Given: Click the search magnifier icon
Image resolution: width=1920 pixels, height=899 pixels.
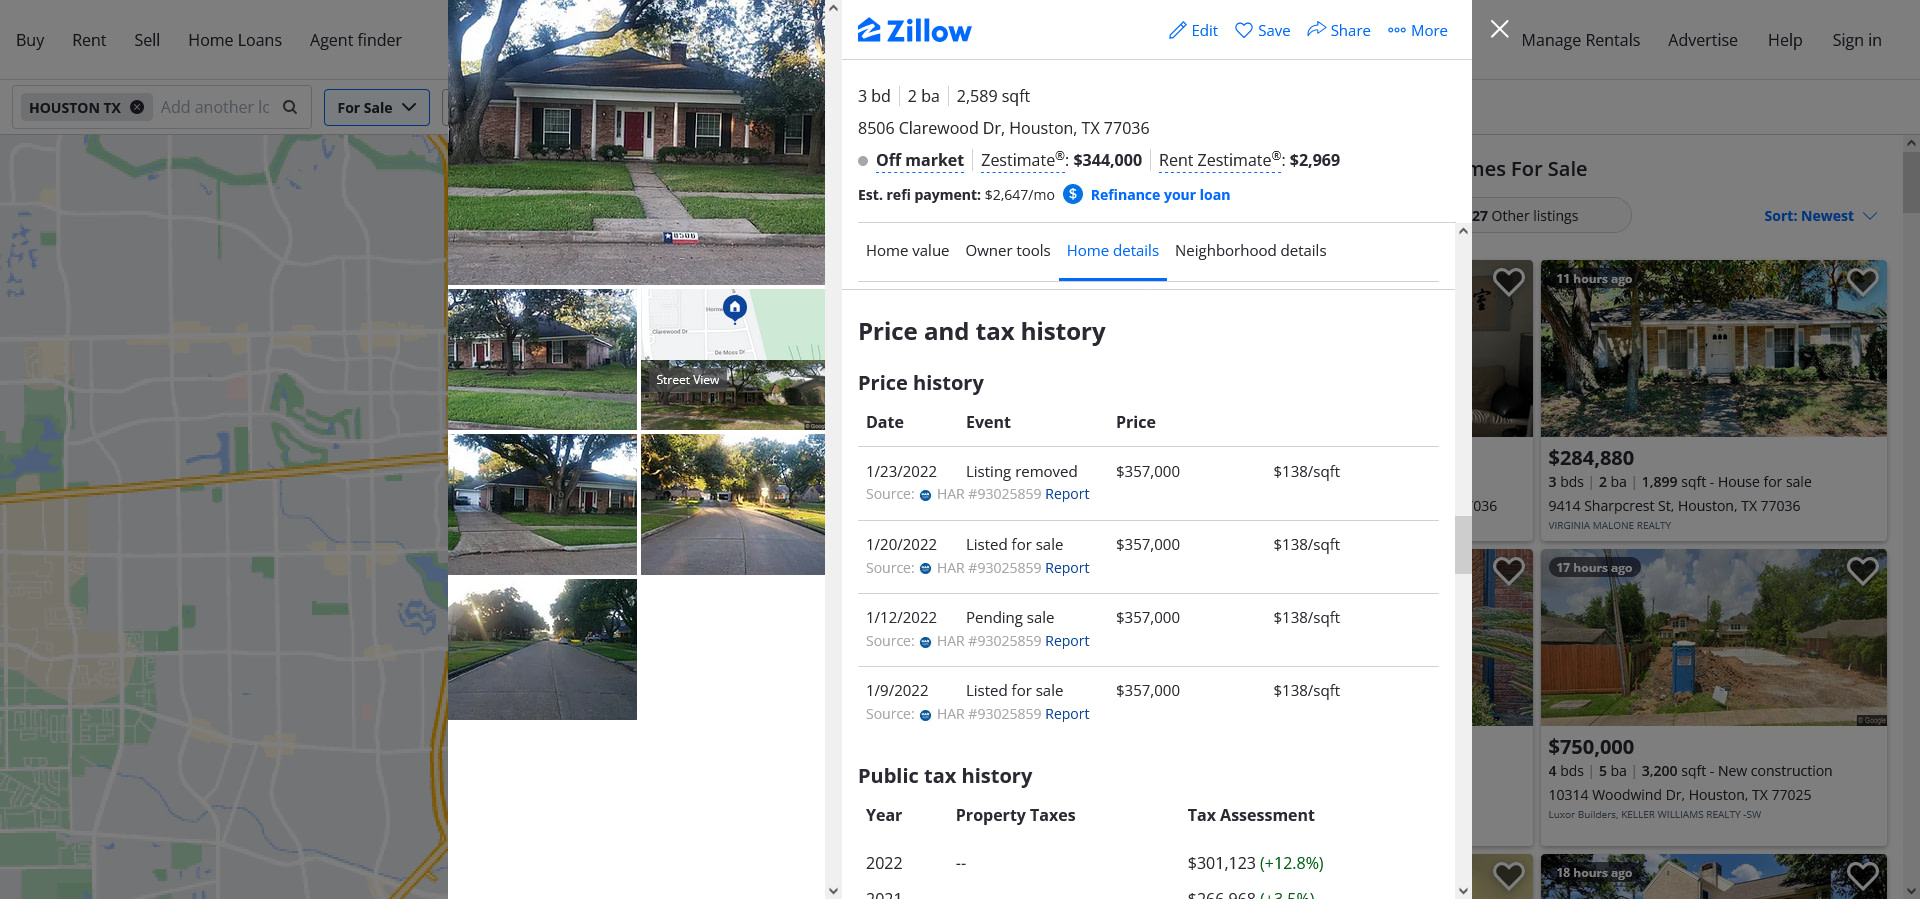Looking at the screenshot, I should pyautogui.click(x=290, y=107).
